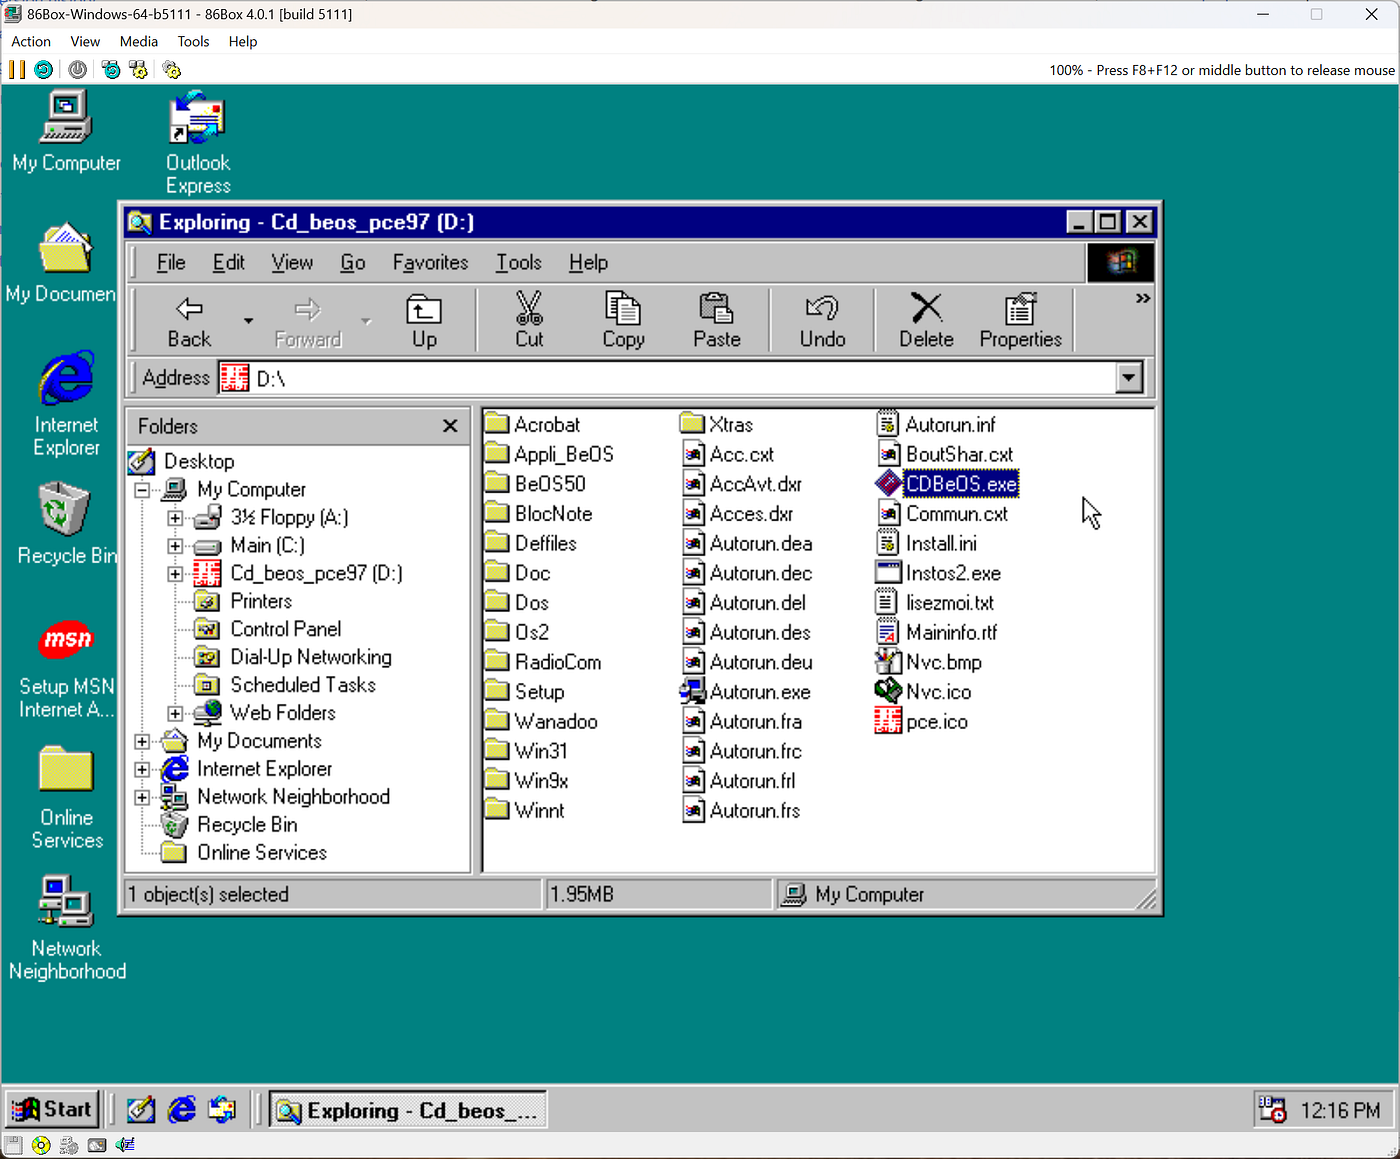1400x1159 pixels.
Task: Click the 86Box hard reset icon
Action: pos(43,70)
